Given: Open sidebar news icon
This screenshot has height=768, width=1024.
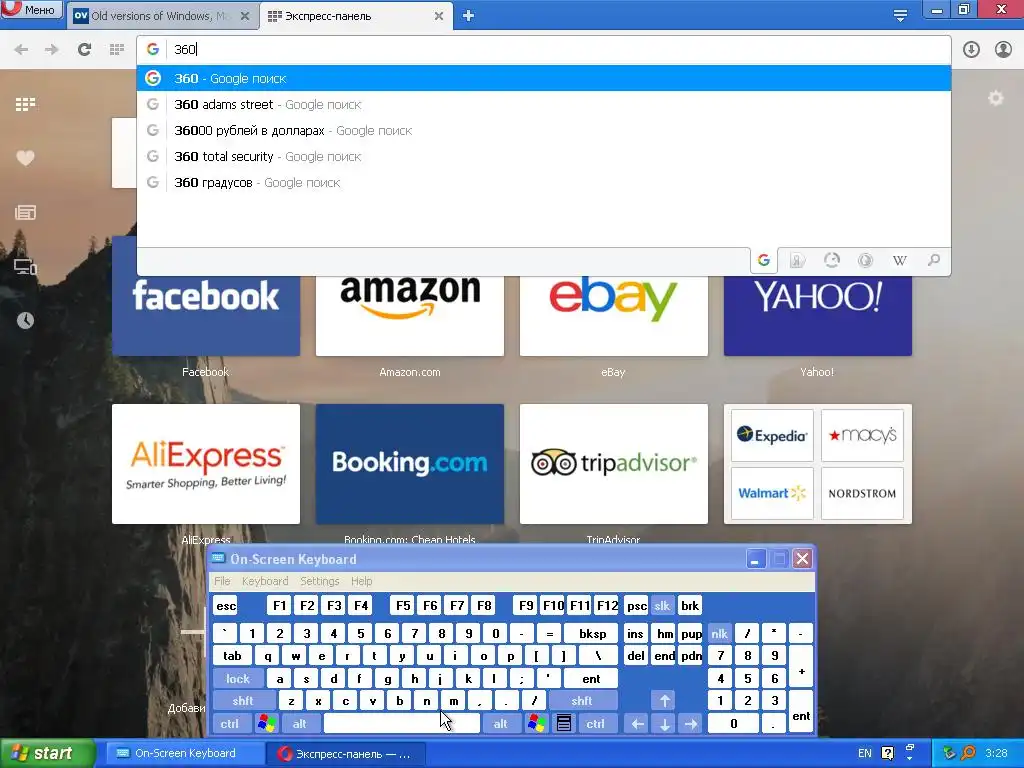Looking at the screenshot, I should click(25, 212).
